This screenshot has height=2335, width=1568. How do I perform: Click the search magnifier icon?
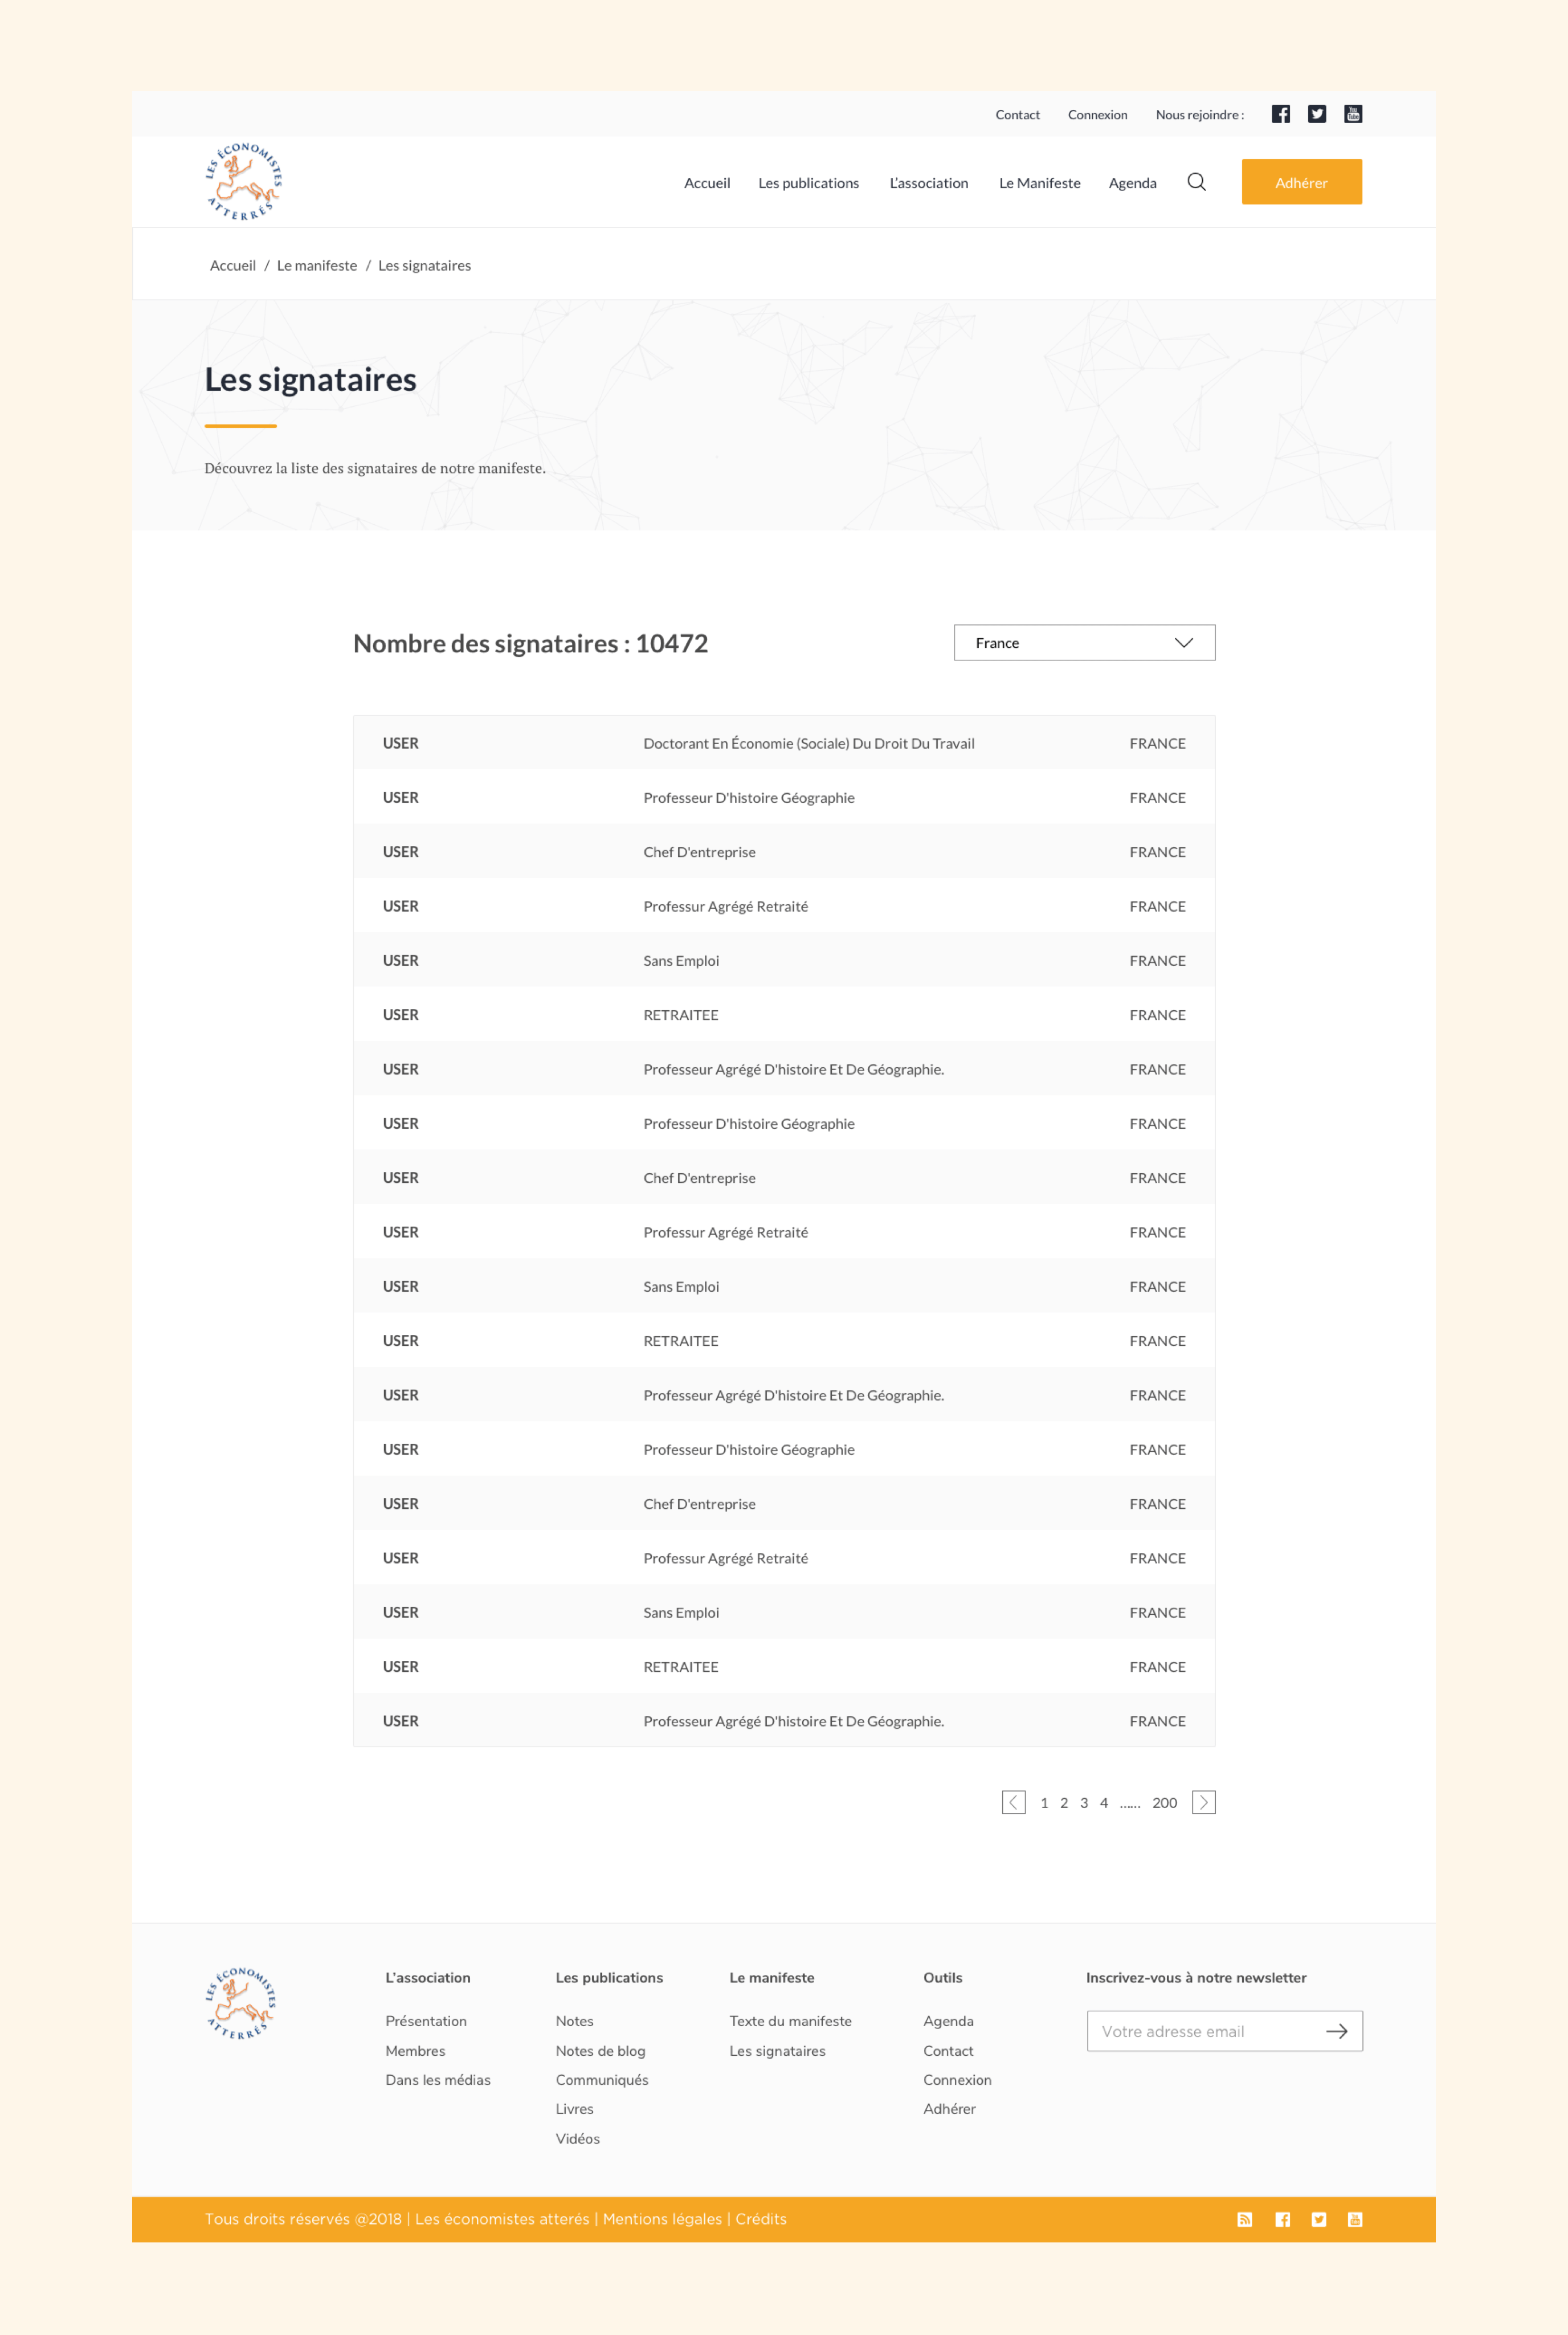tap(1196, 182)
